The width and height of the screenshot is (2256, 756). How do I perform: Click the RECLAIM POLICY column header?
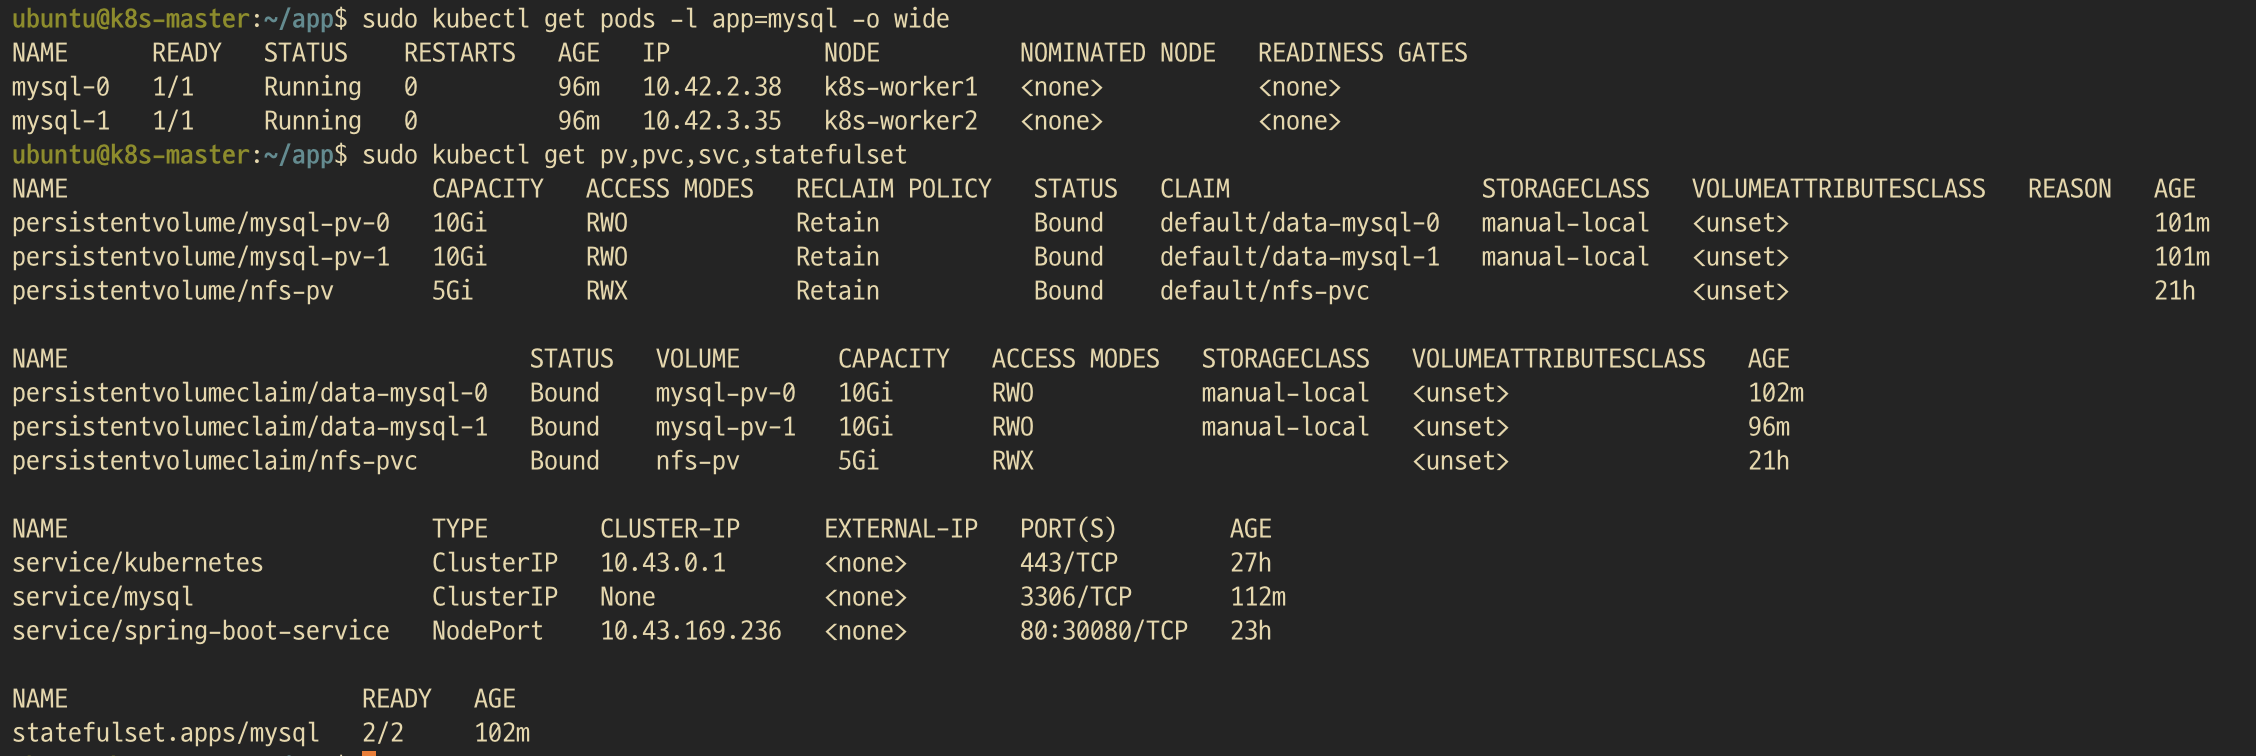pos(894,189)
